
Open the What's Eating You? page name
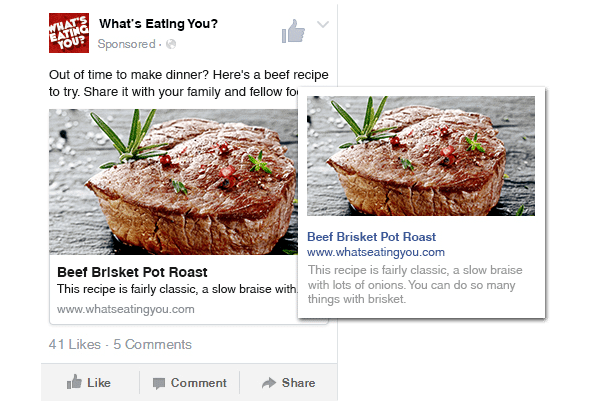pyautogui.click(x=158, y=24)
